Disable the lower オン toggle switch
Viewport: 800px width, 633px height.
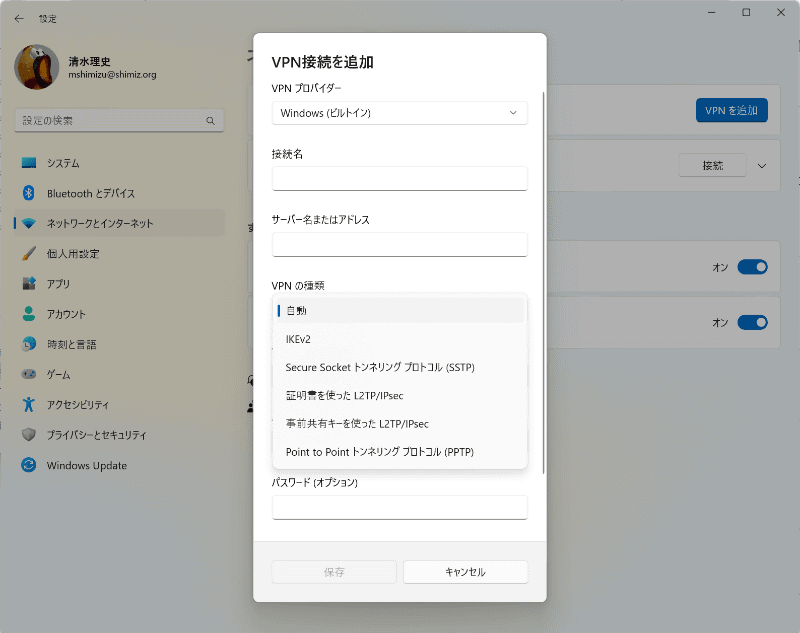[x=755, y=322]
